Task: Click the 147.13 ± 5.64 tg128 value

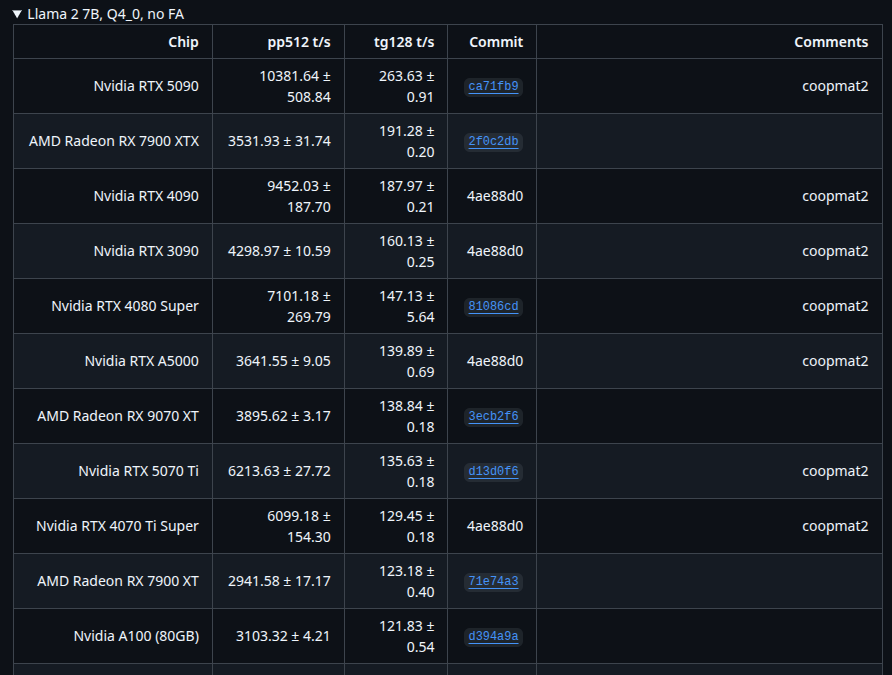Action: tap(407, 307)
